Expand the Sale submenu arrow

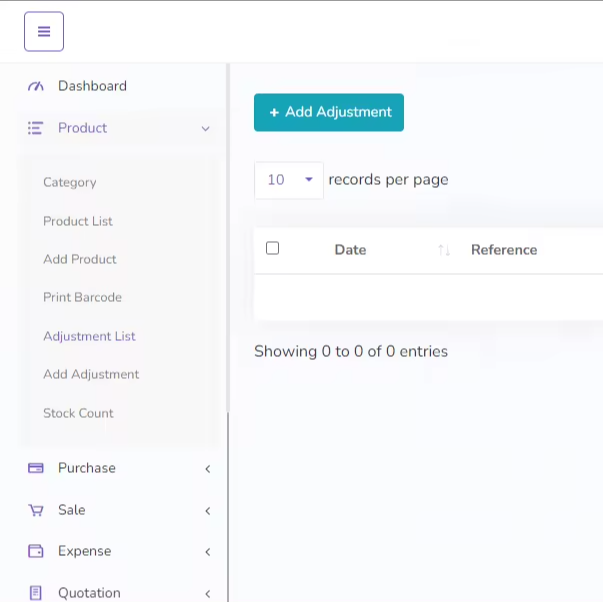click(207, 510)
